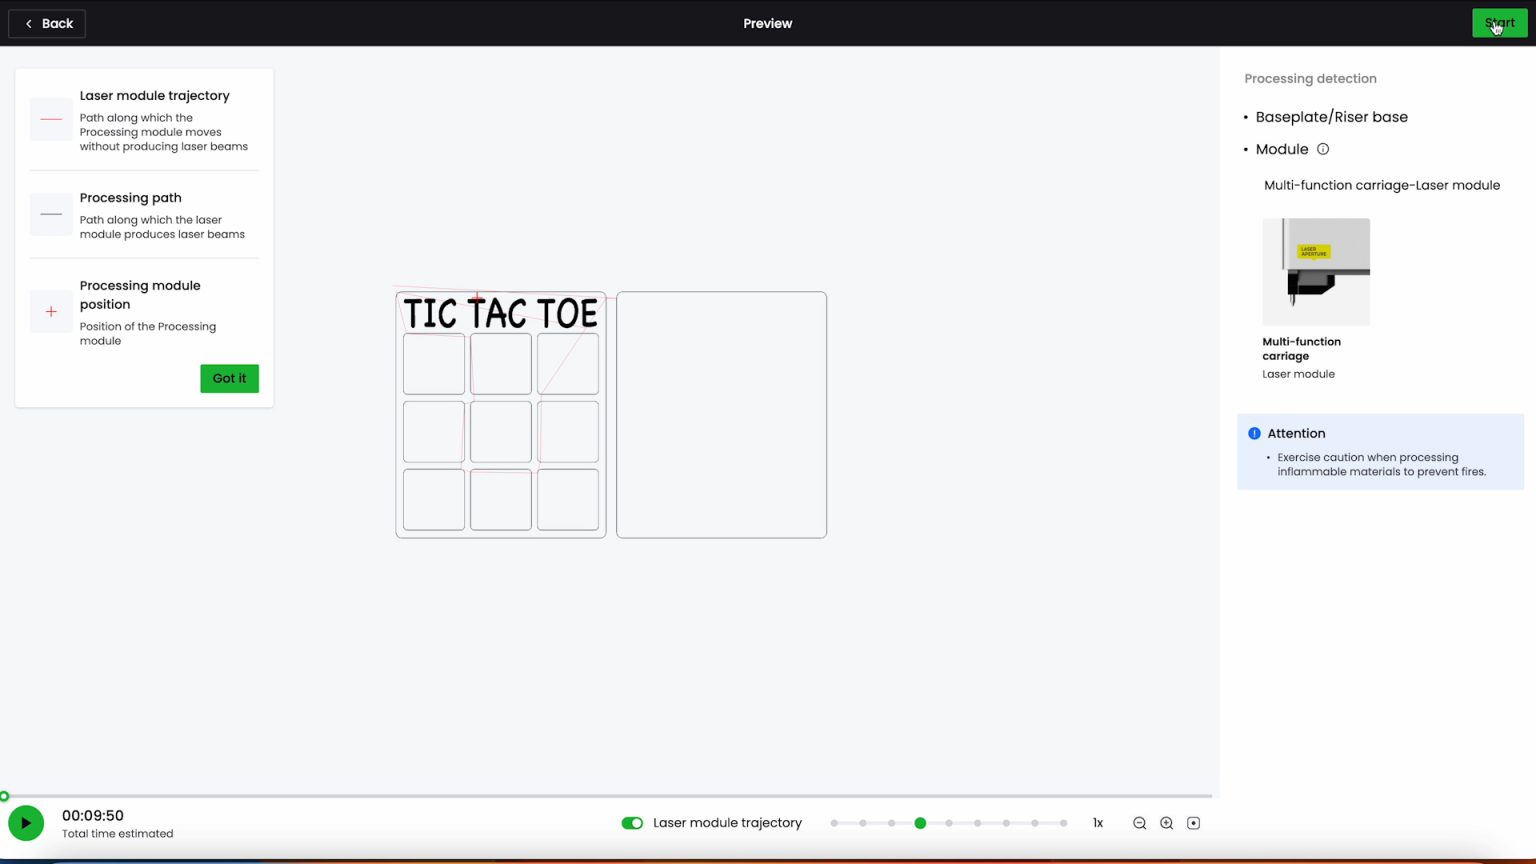
Task: Click the red Processing module position crosshair icon
Action: click(51, 312)
